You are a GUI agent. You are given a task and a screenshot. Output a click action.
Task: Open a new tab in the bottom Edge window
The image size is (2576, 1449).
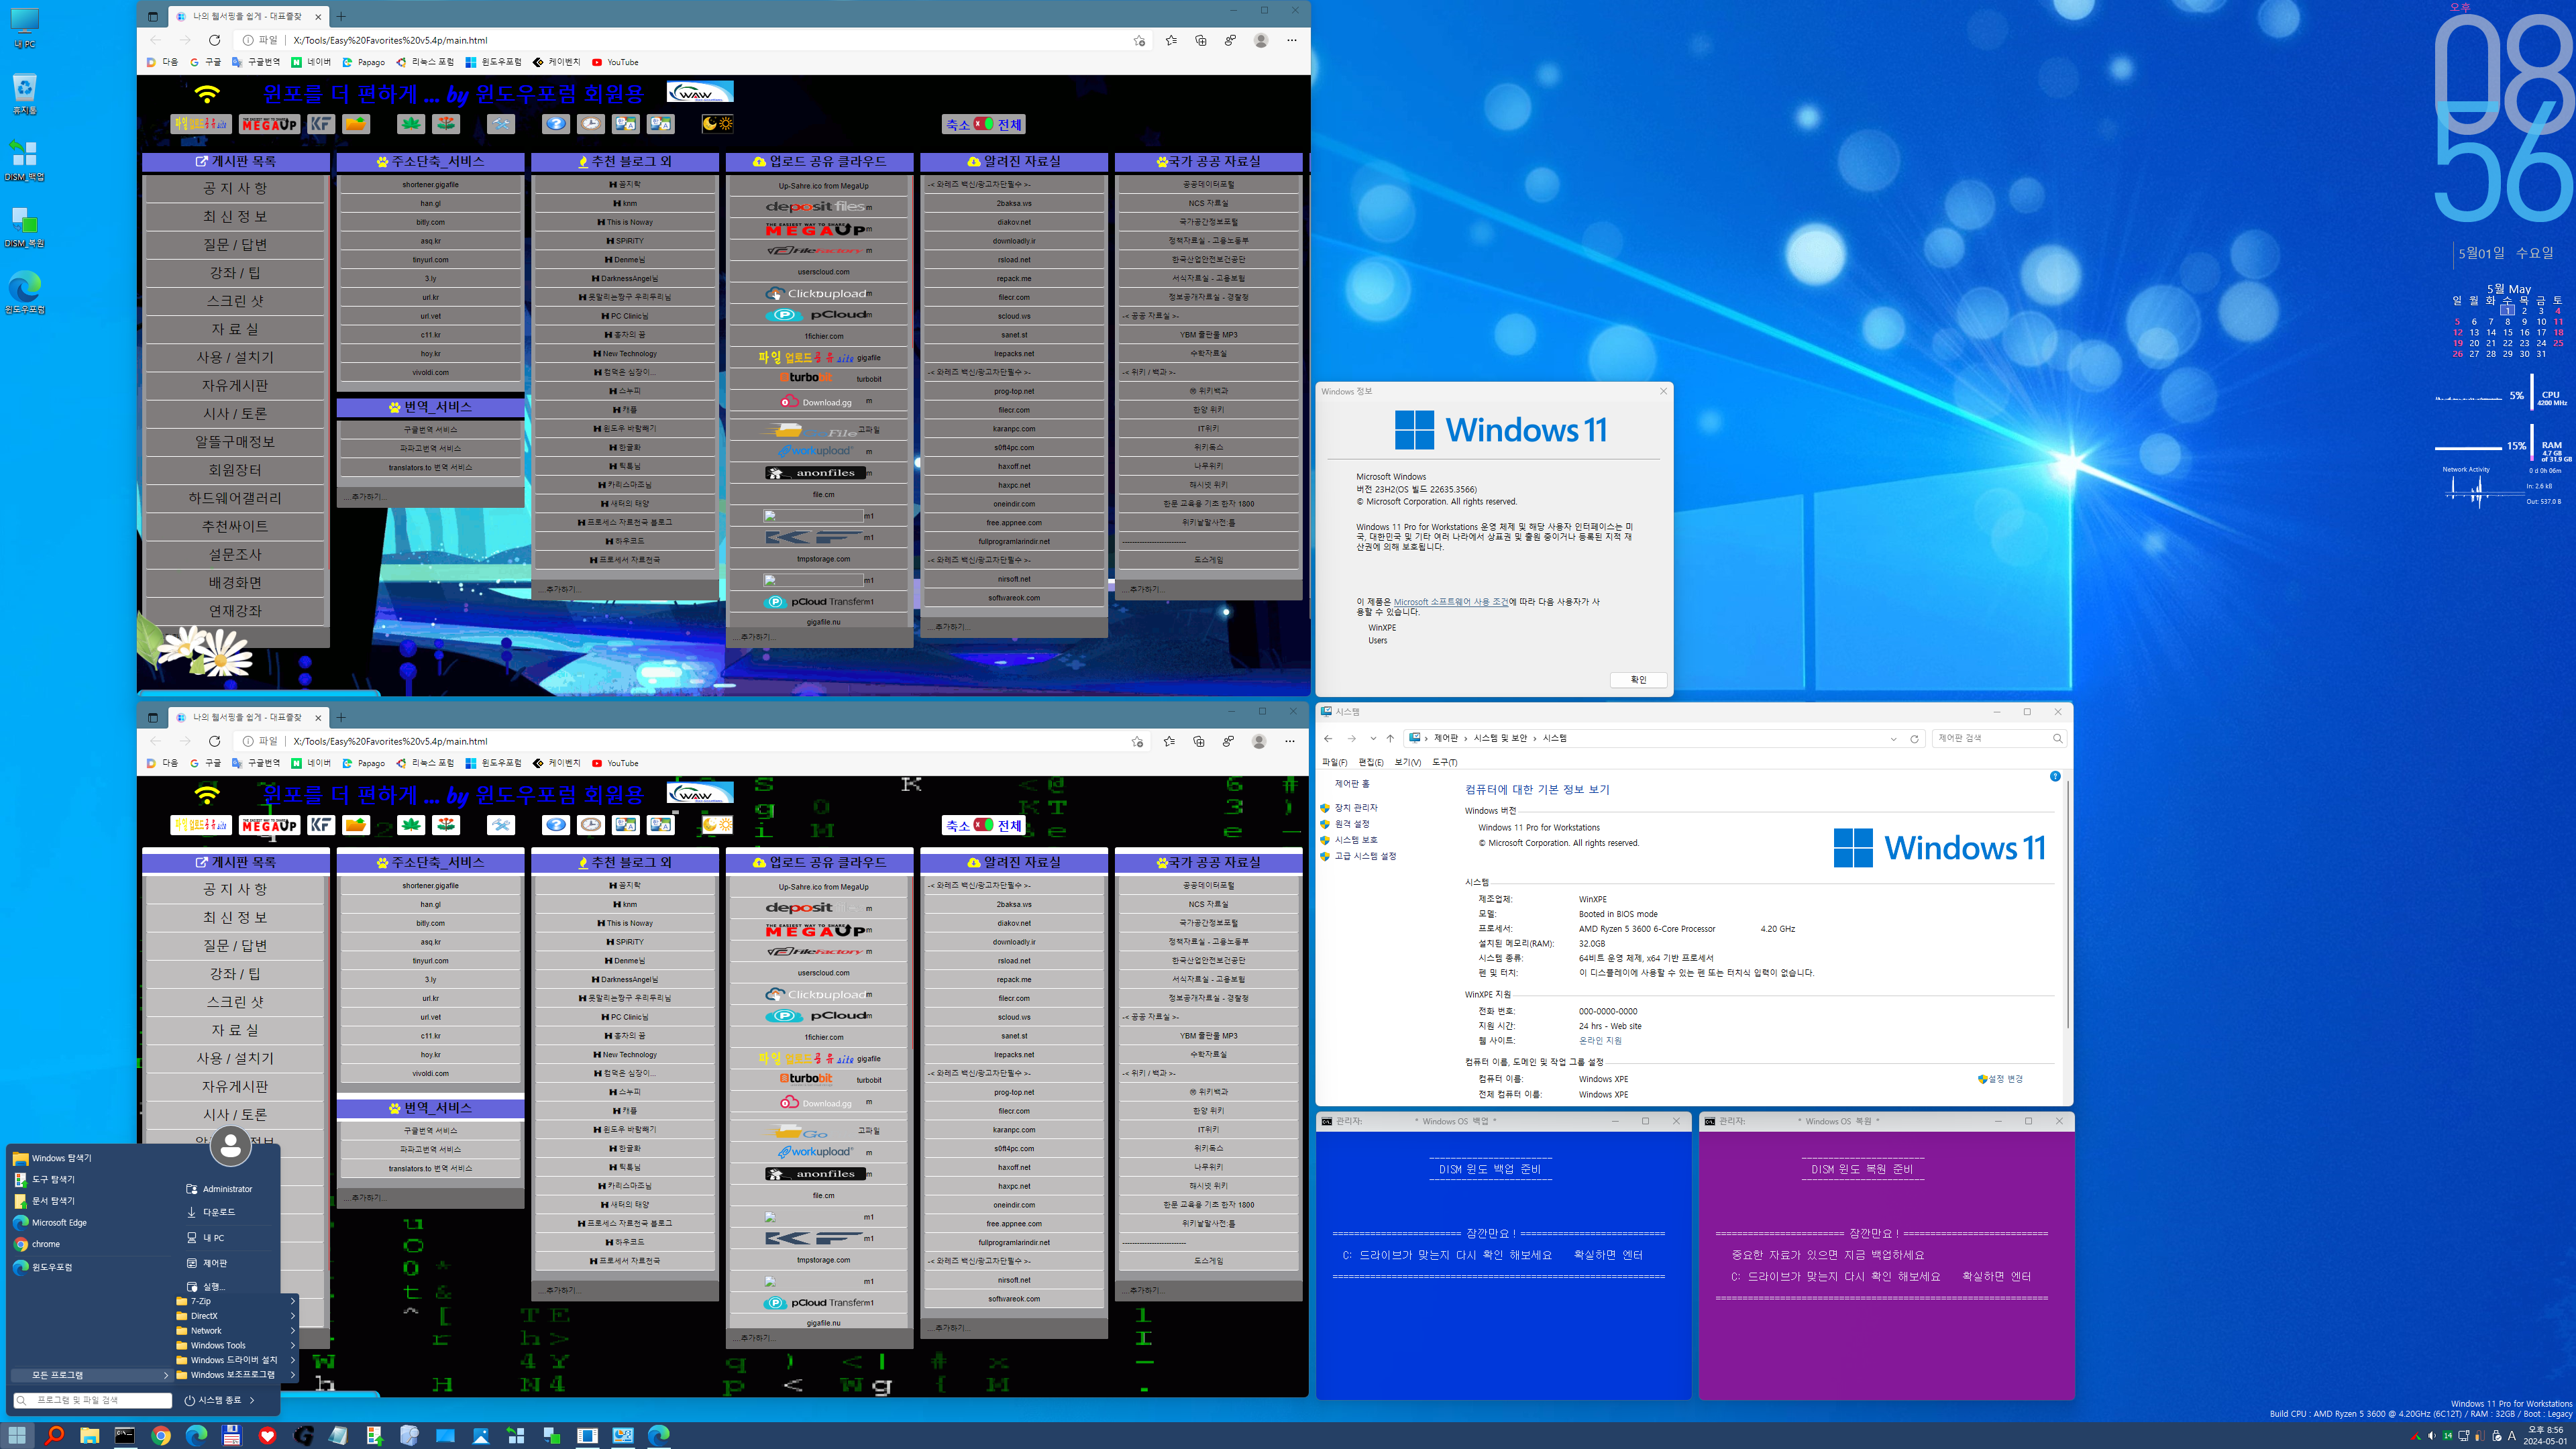(x=341, y=717)
